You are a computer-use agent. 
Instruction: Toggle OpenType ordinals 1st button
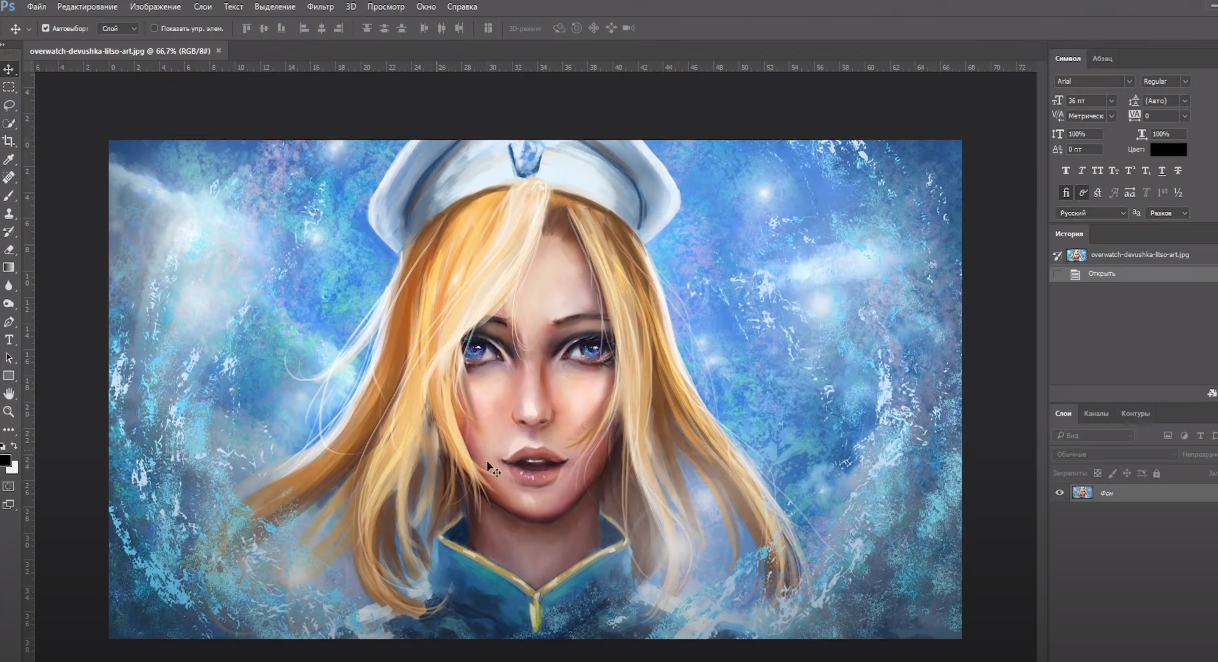pos(1162,192)
